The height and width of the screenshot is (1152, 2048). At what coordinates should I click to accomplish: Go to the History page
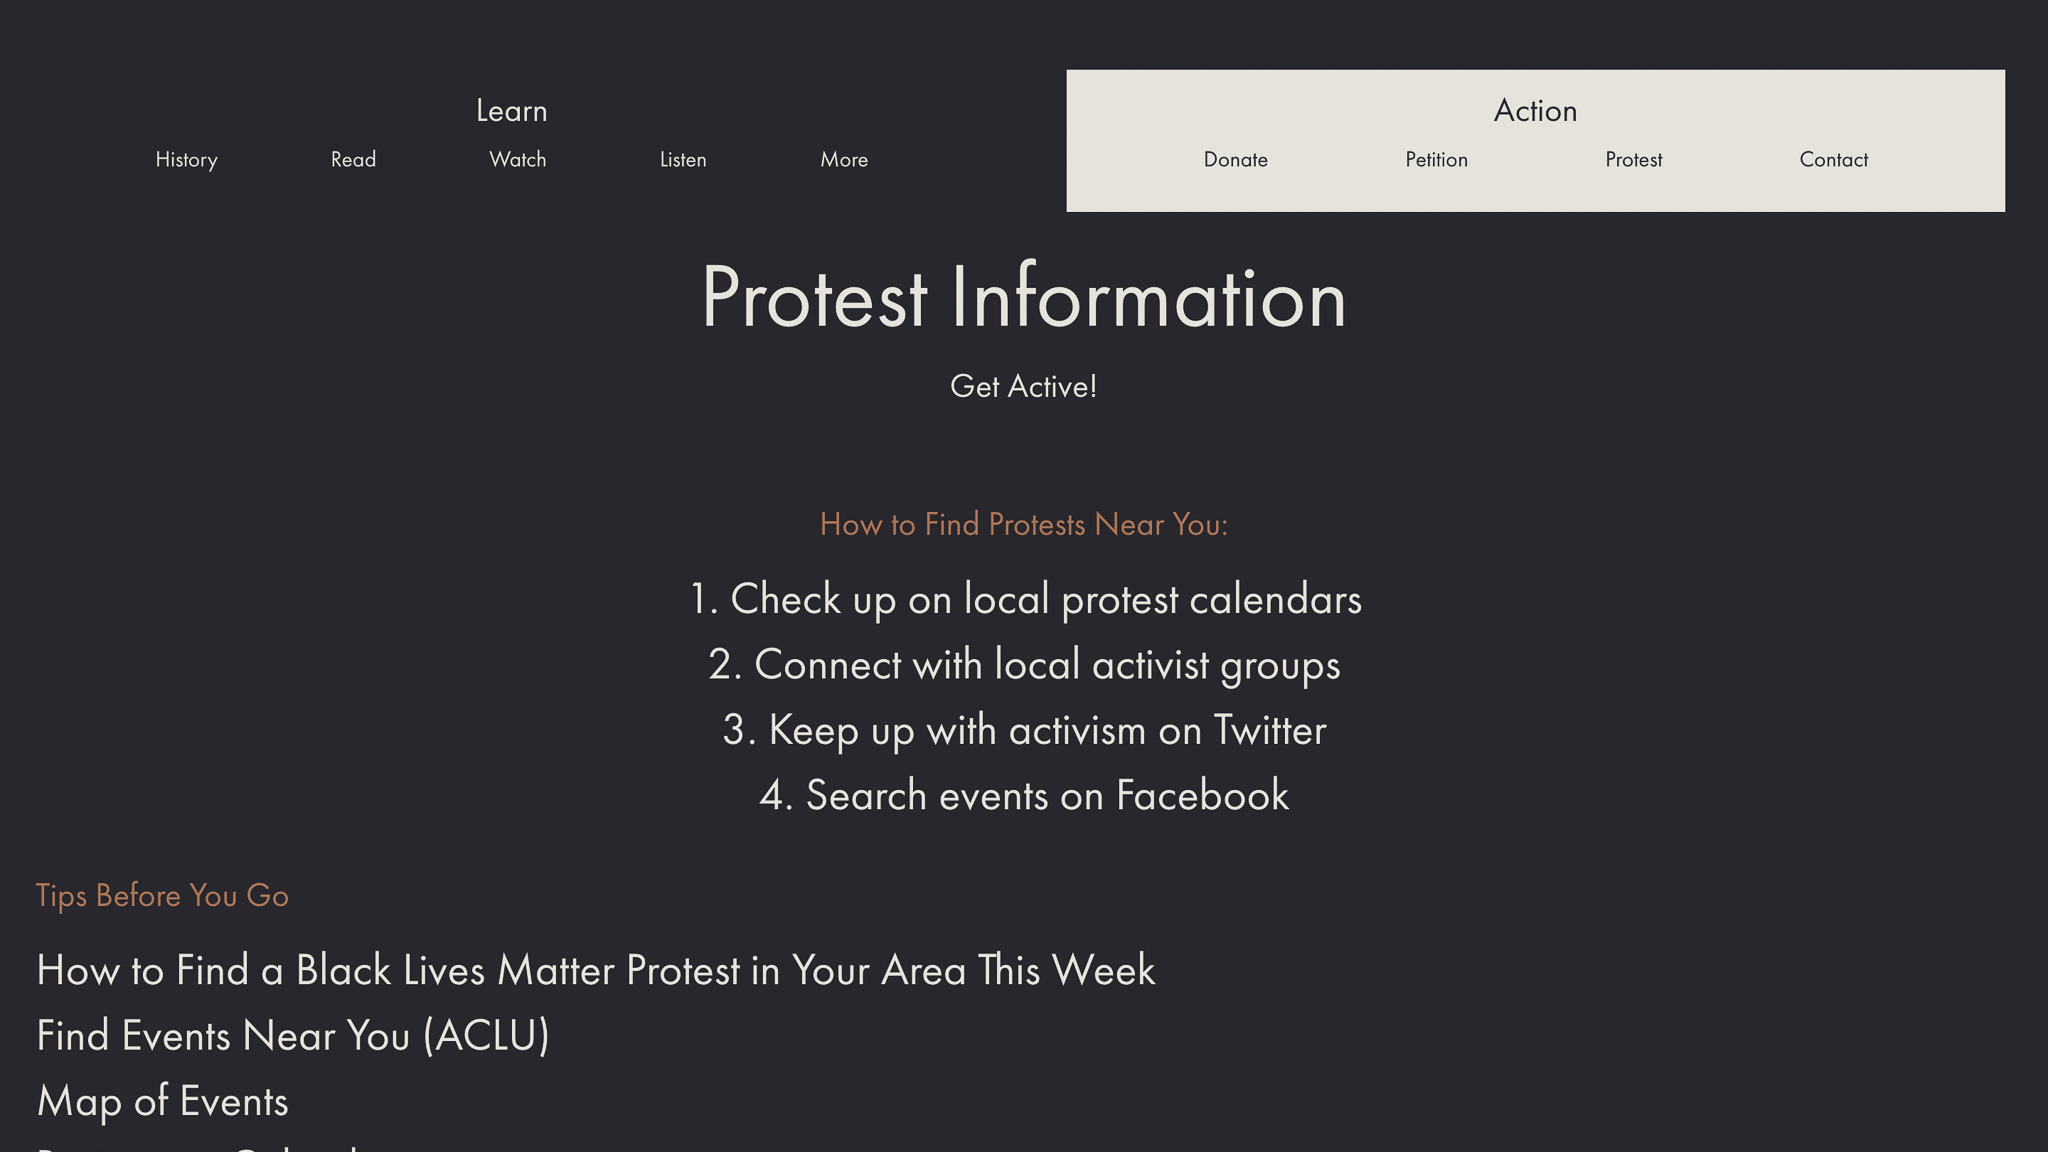[x=186, y=160]
